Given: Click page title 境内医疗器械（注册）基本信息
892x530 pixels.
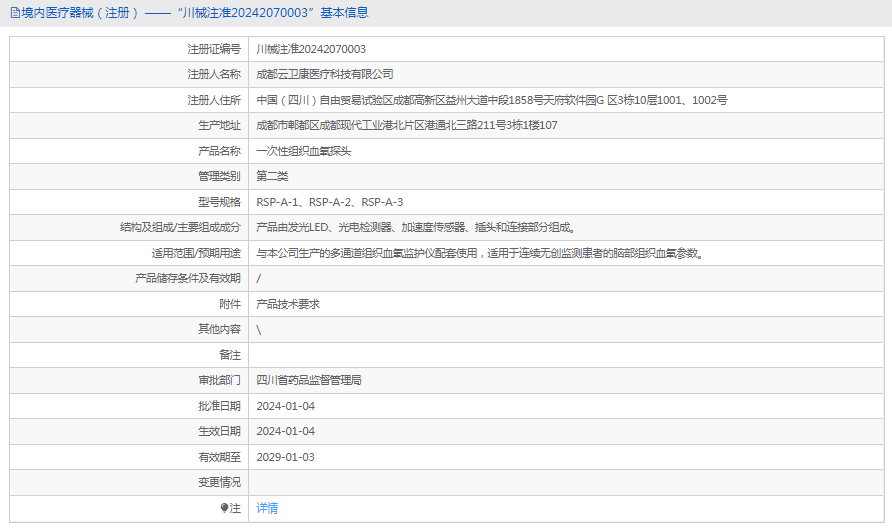Looking at the screenshot, I should (x=195, y=13).
